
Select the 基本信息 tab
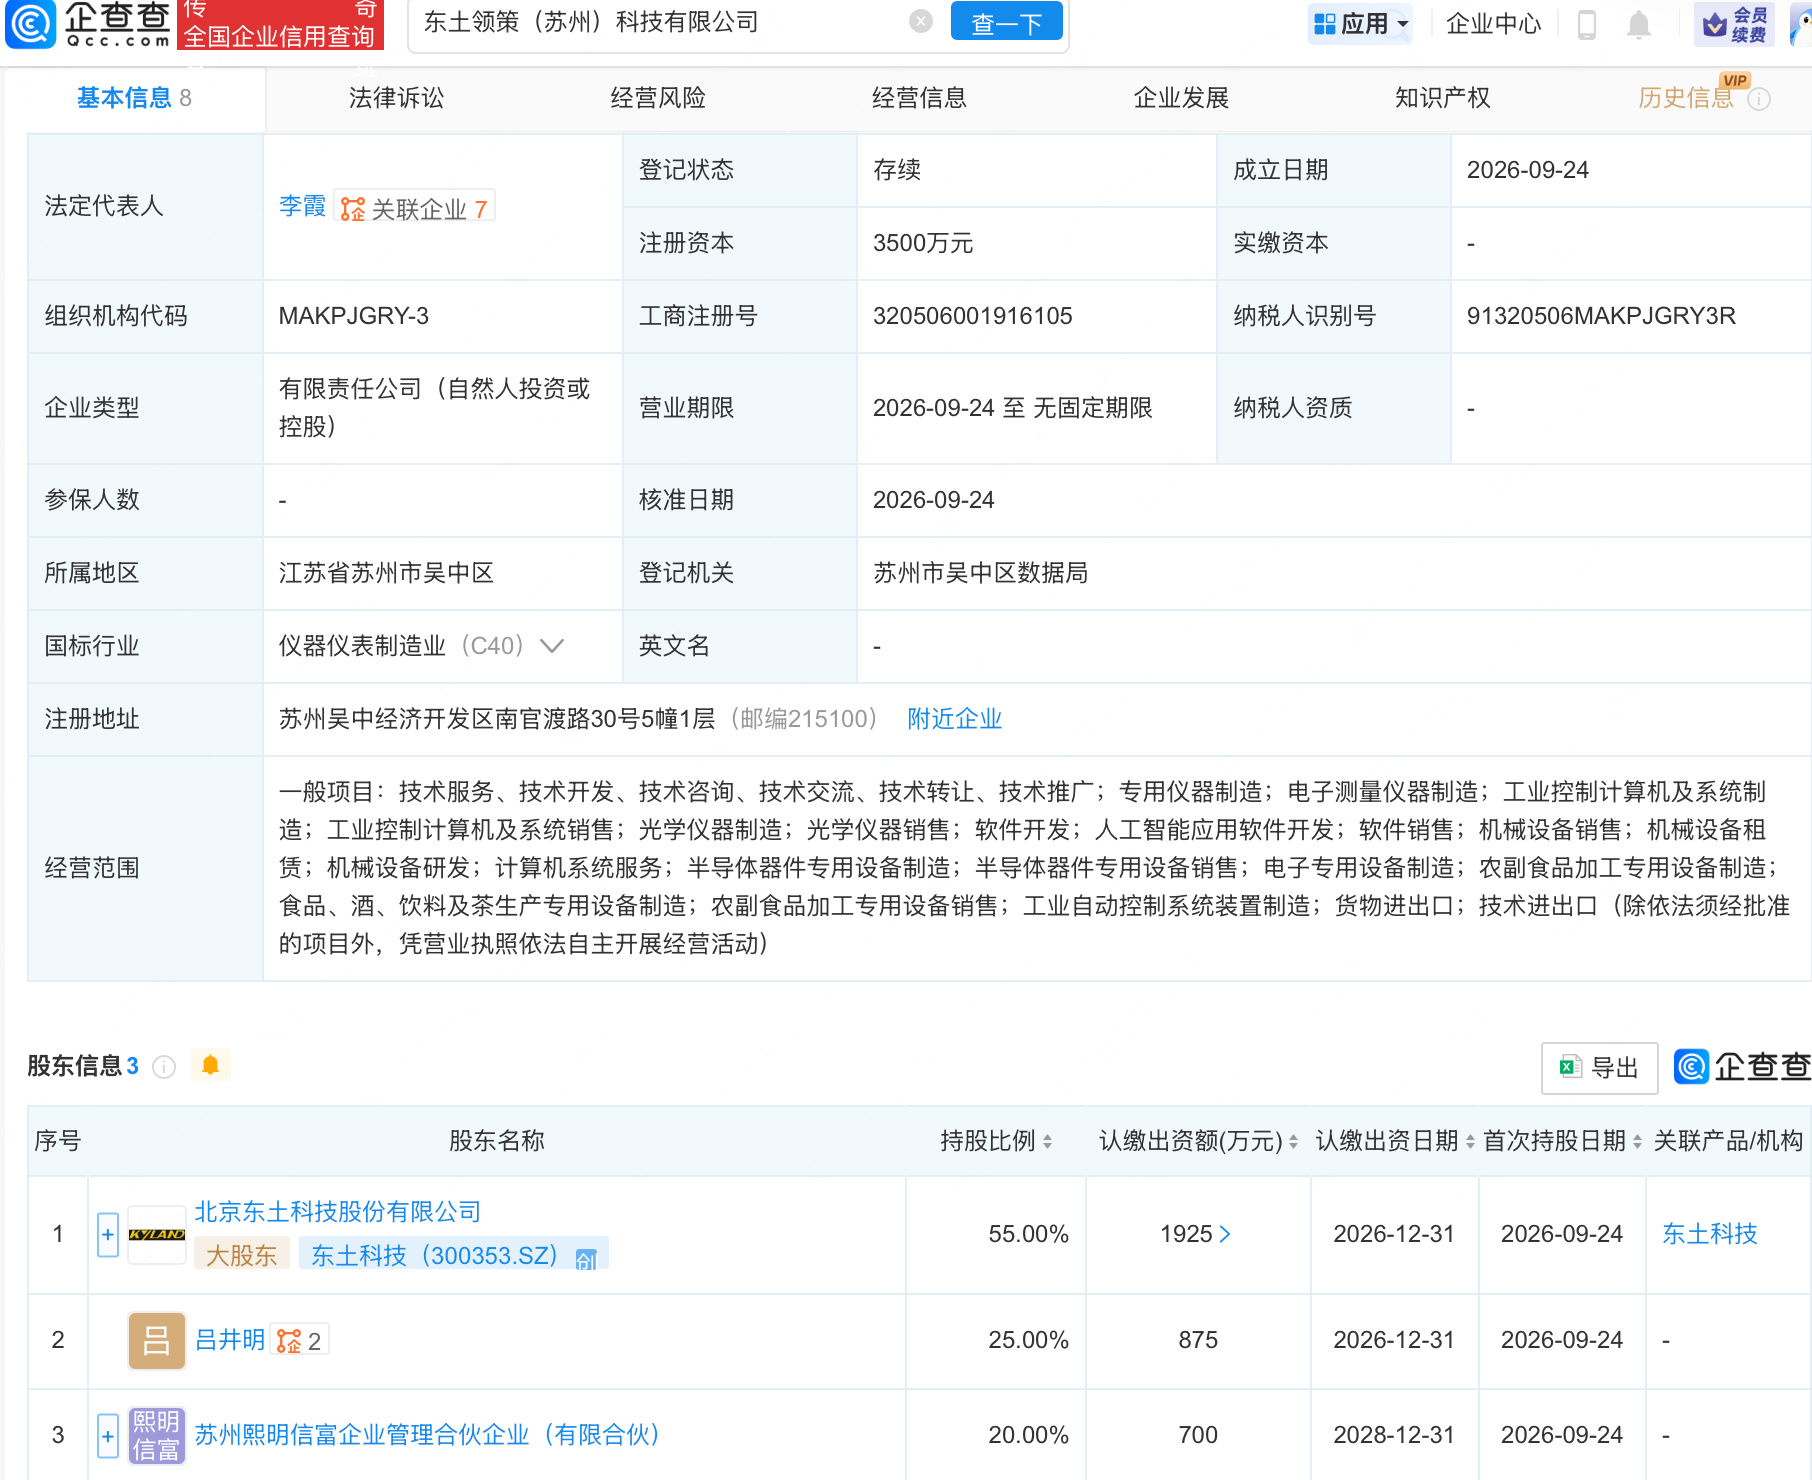click(x=134, y=97)
